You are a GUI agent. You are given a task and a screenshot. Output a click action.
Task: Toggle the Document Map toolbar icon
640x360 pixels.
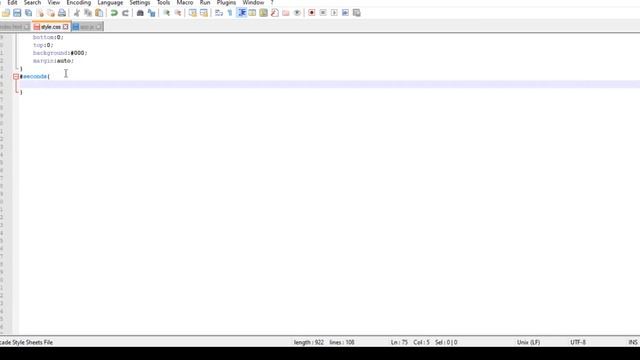coord(264,13)
